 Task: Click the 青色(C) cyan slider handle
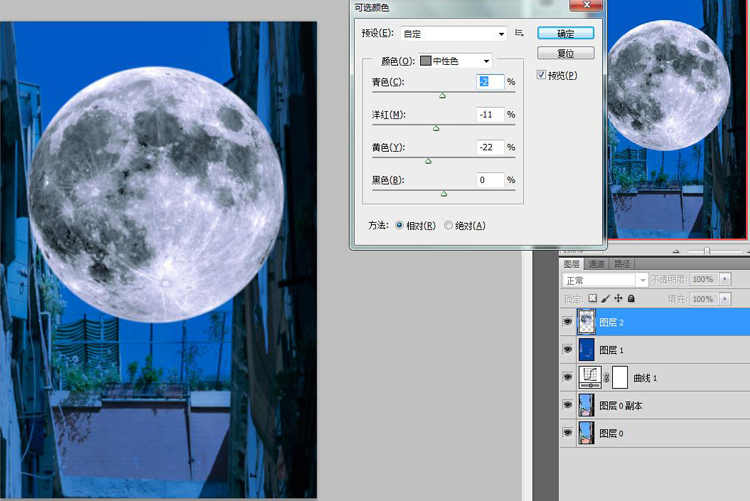click(442, 96)
